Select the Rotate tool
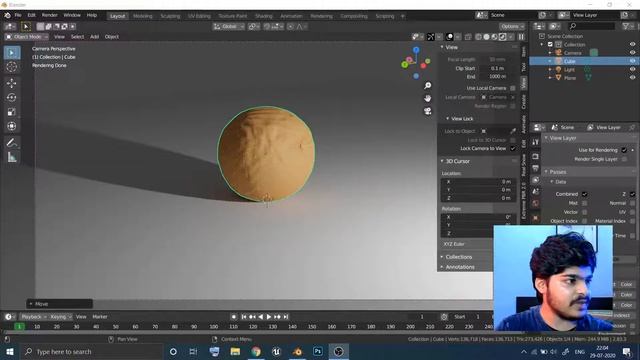Image resolution: width=640 pixels, height=360 pixels. tap(12, 98)
